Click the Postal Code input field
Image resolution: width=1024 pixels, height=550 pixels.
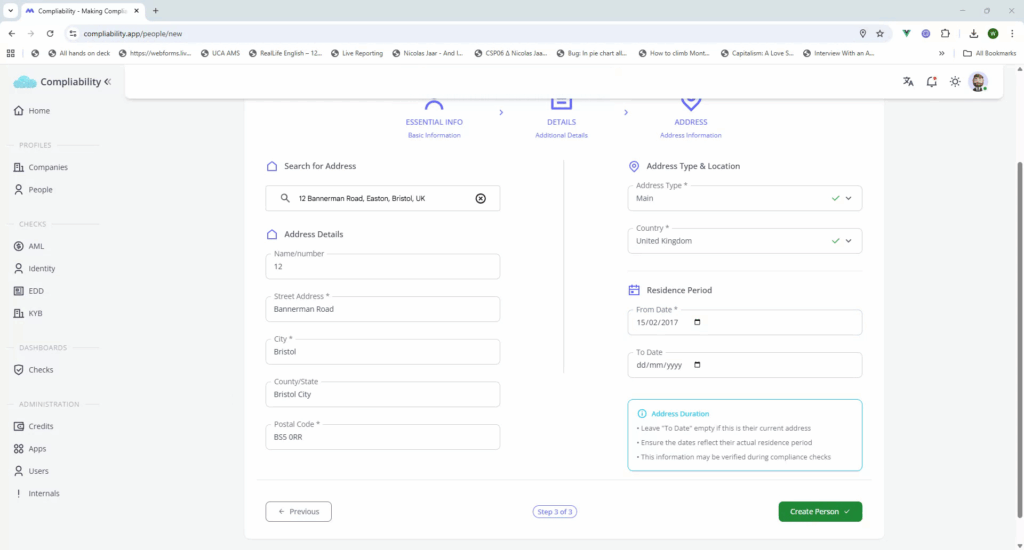click(x=382, y=438)
